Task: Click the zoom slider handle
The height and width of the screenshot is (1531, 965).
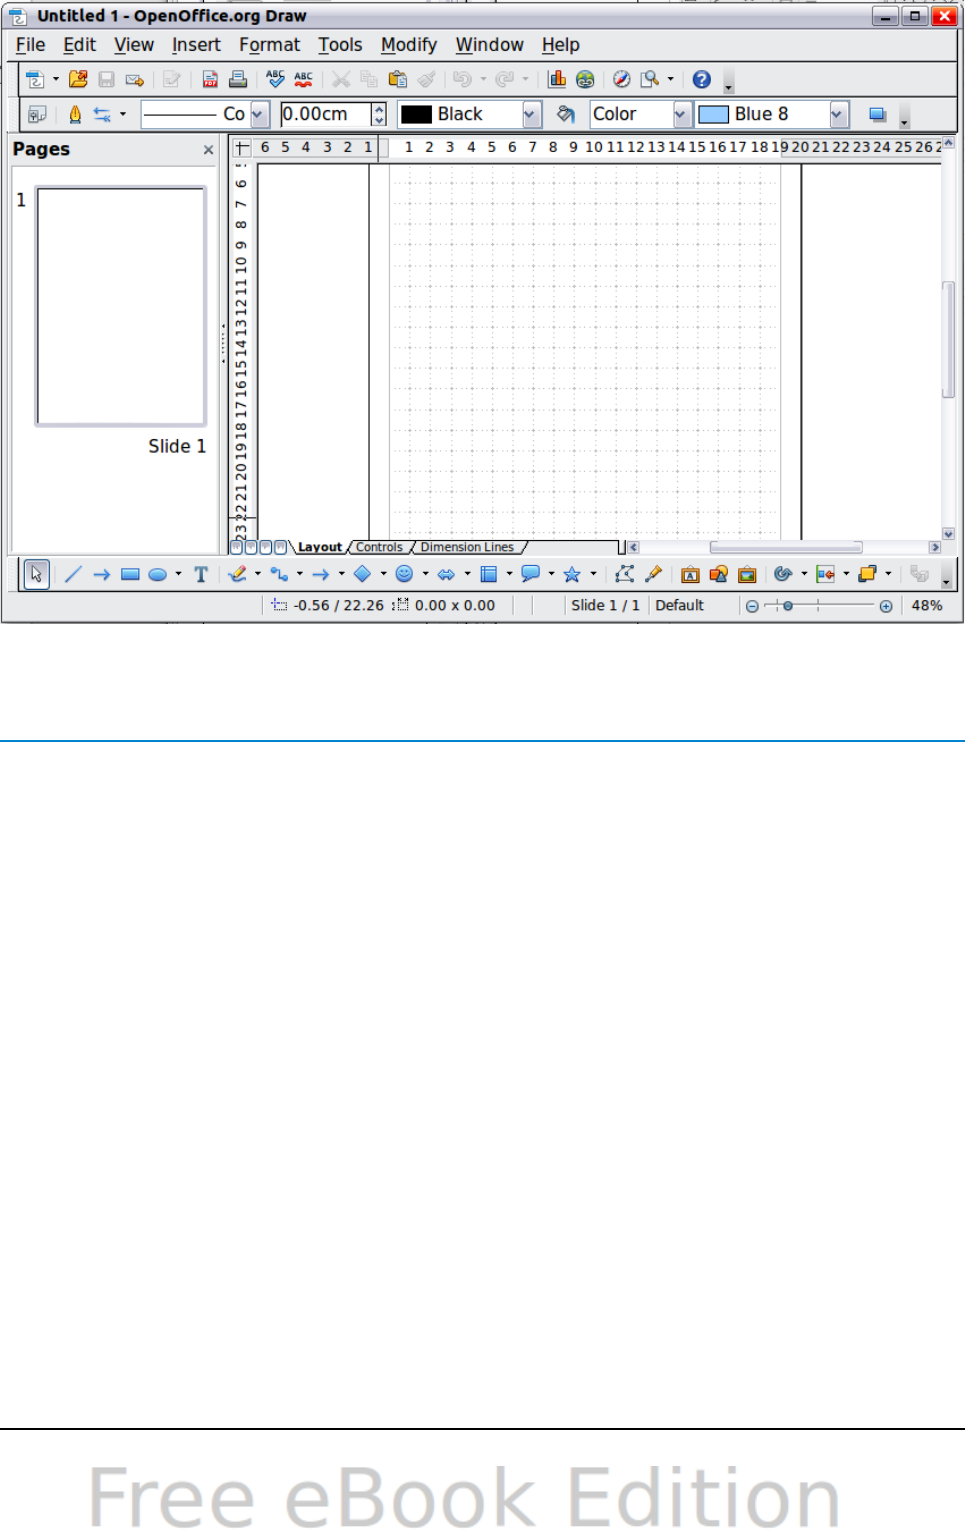Action: coord(788,606)
